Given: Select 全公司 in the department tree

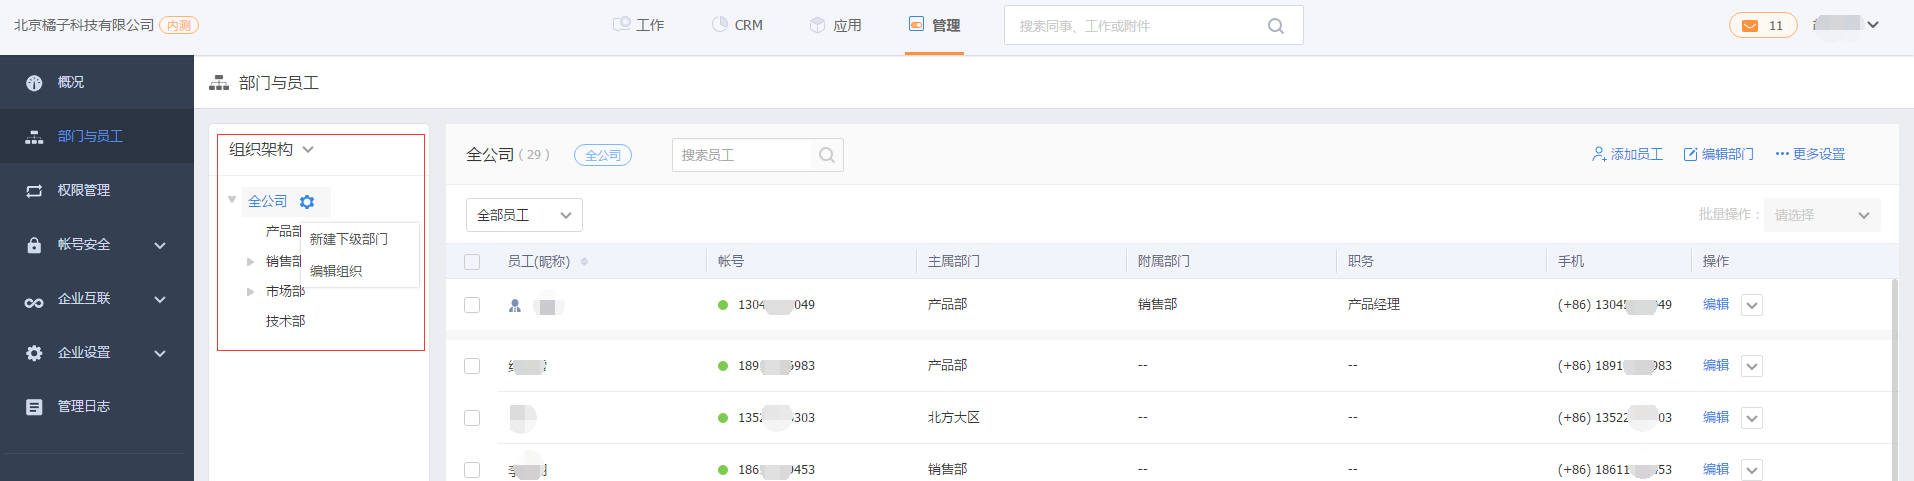Looking at the screenshot, I should (267, 202).
